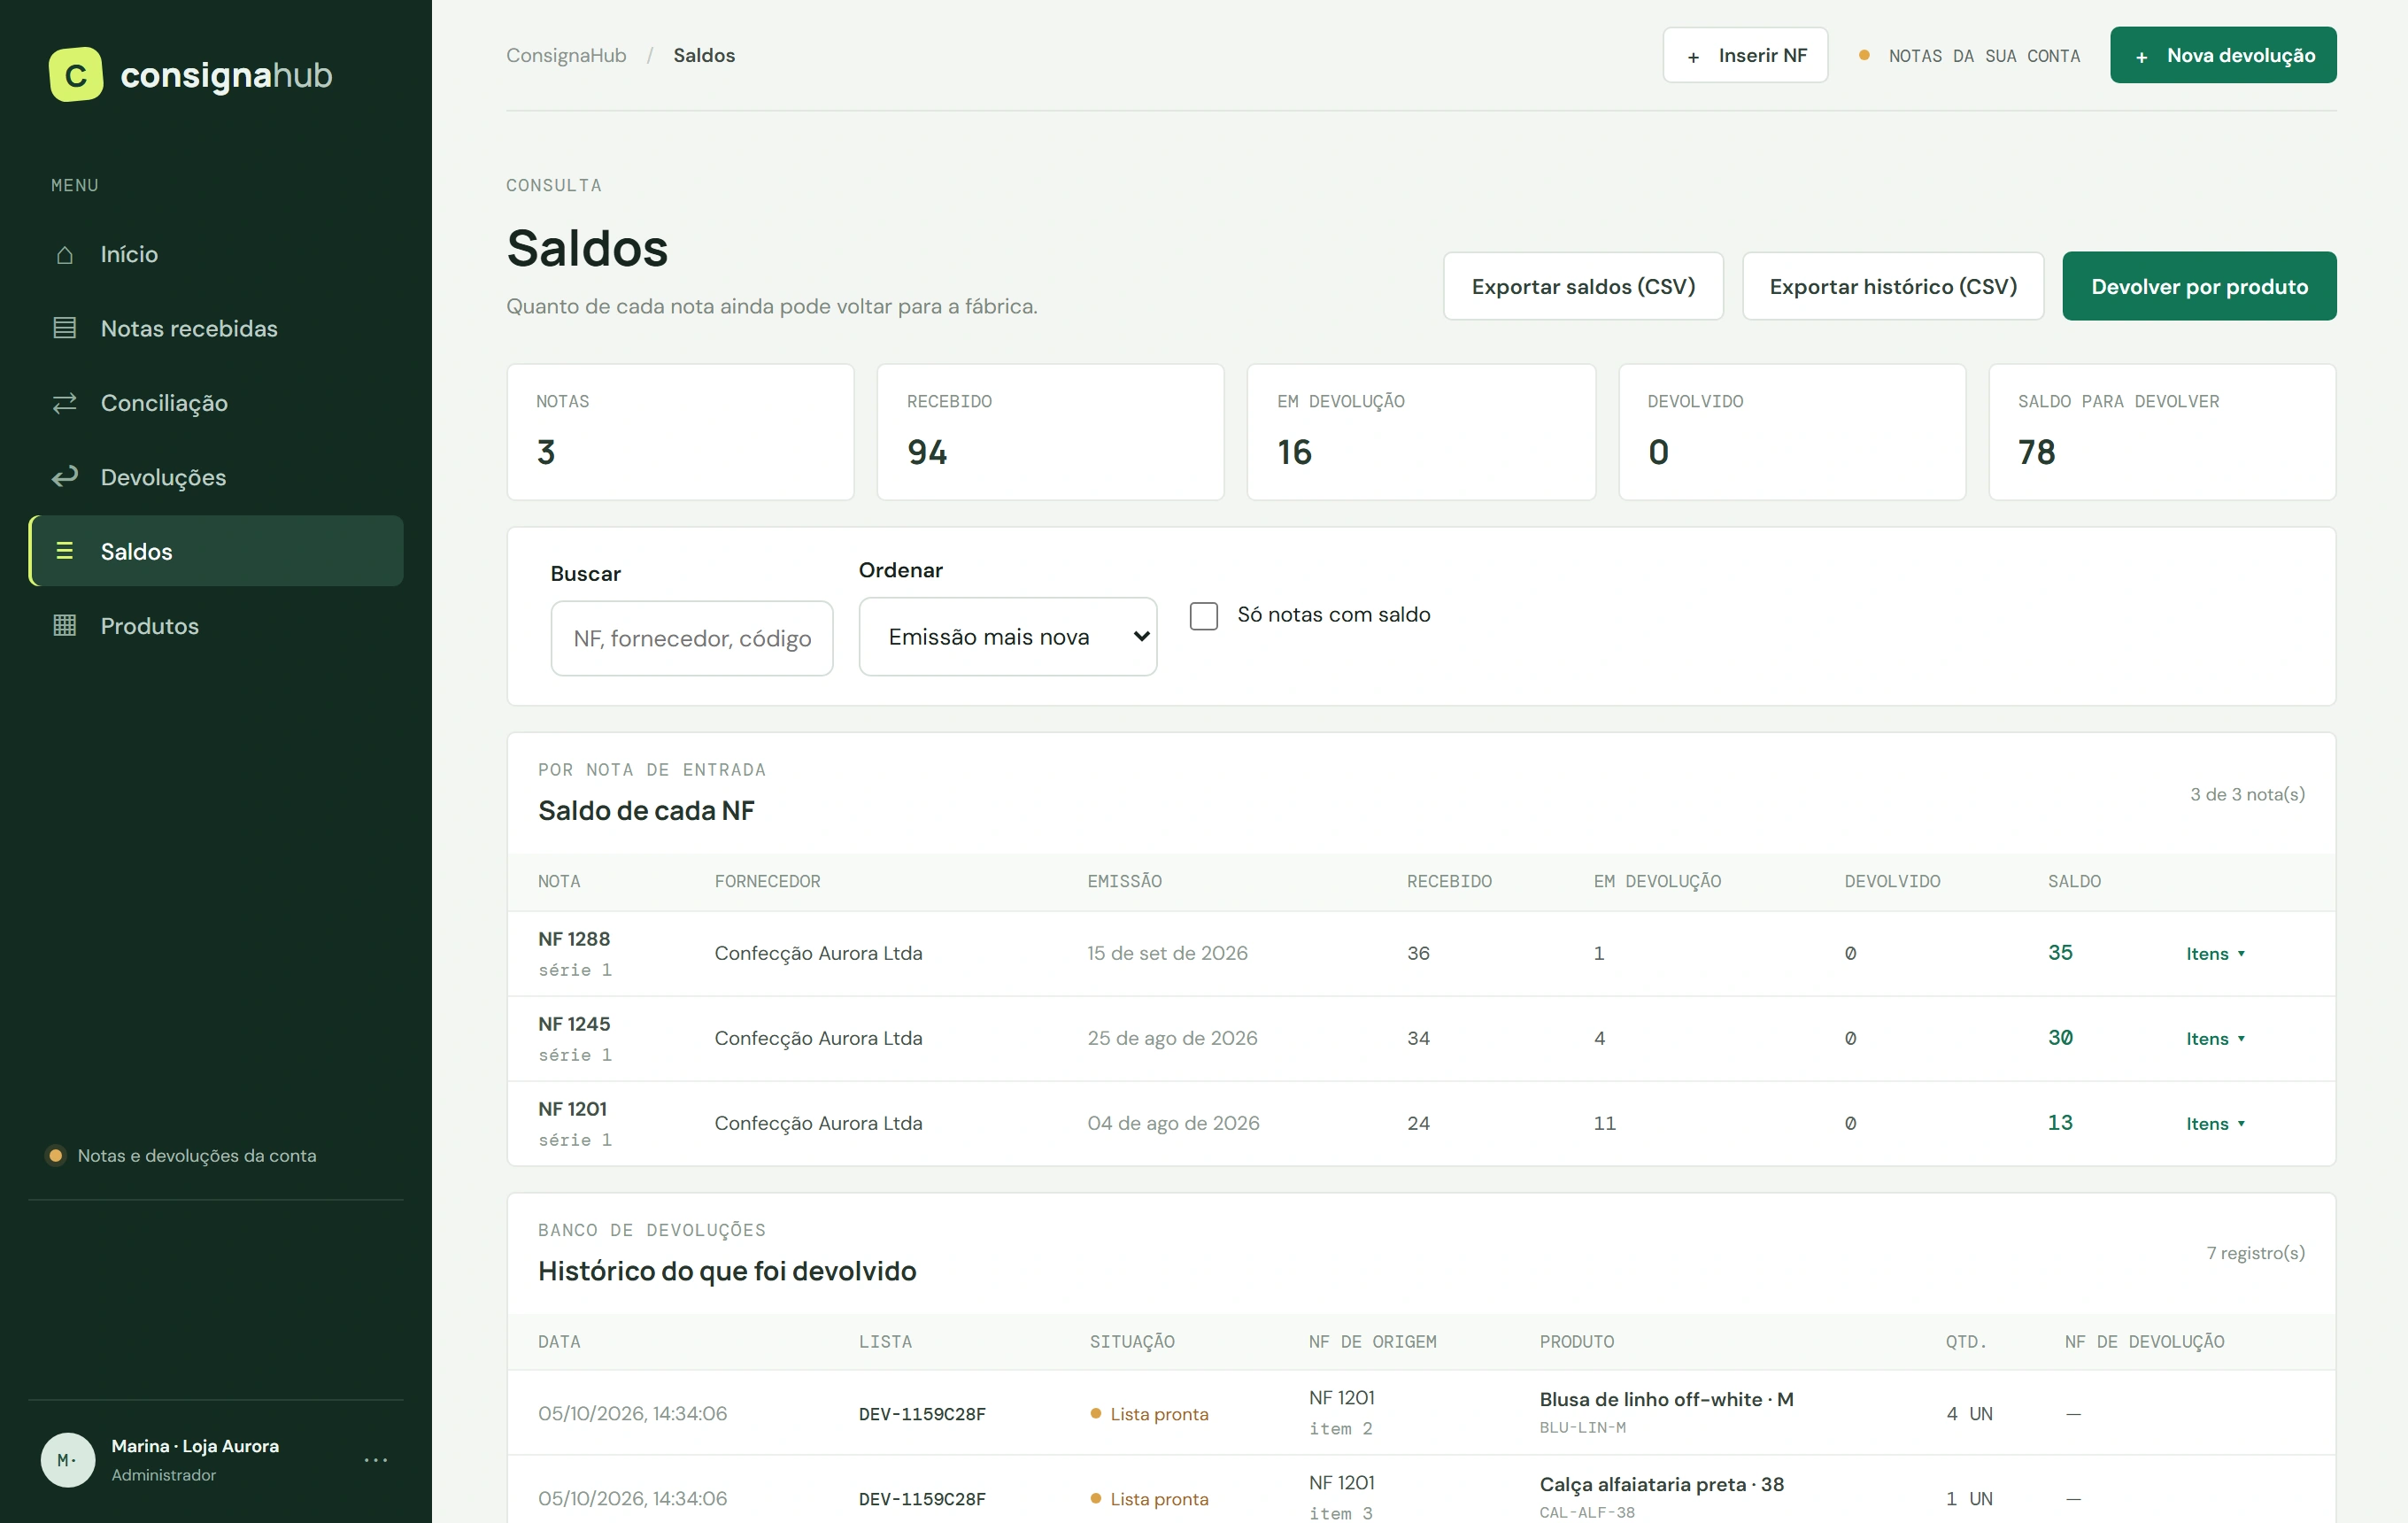The height and width of the screenshot is (1523, 2408).
Task: Click the Inserir NF button
Action: 1745,55
